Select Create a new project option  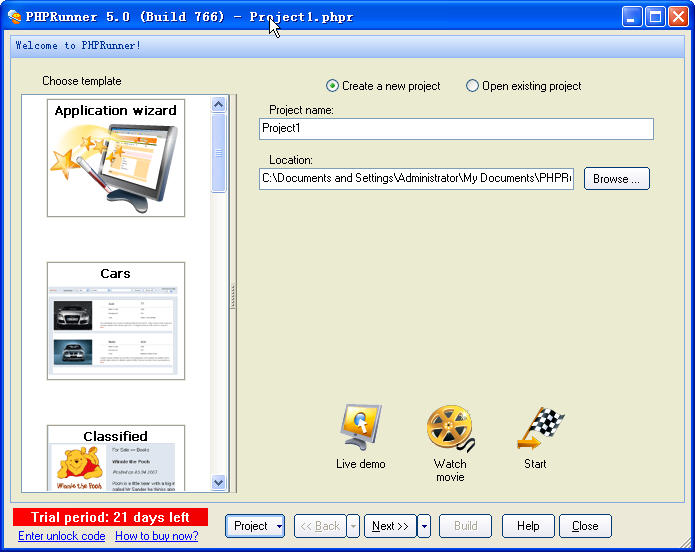tap(334, 86)
